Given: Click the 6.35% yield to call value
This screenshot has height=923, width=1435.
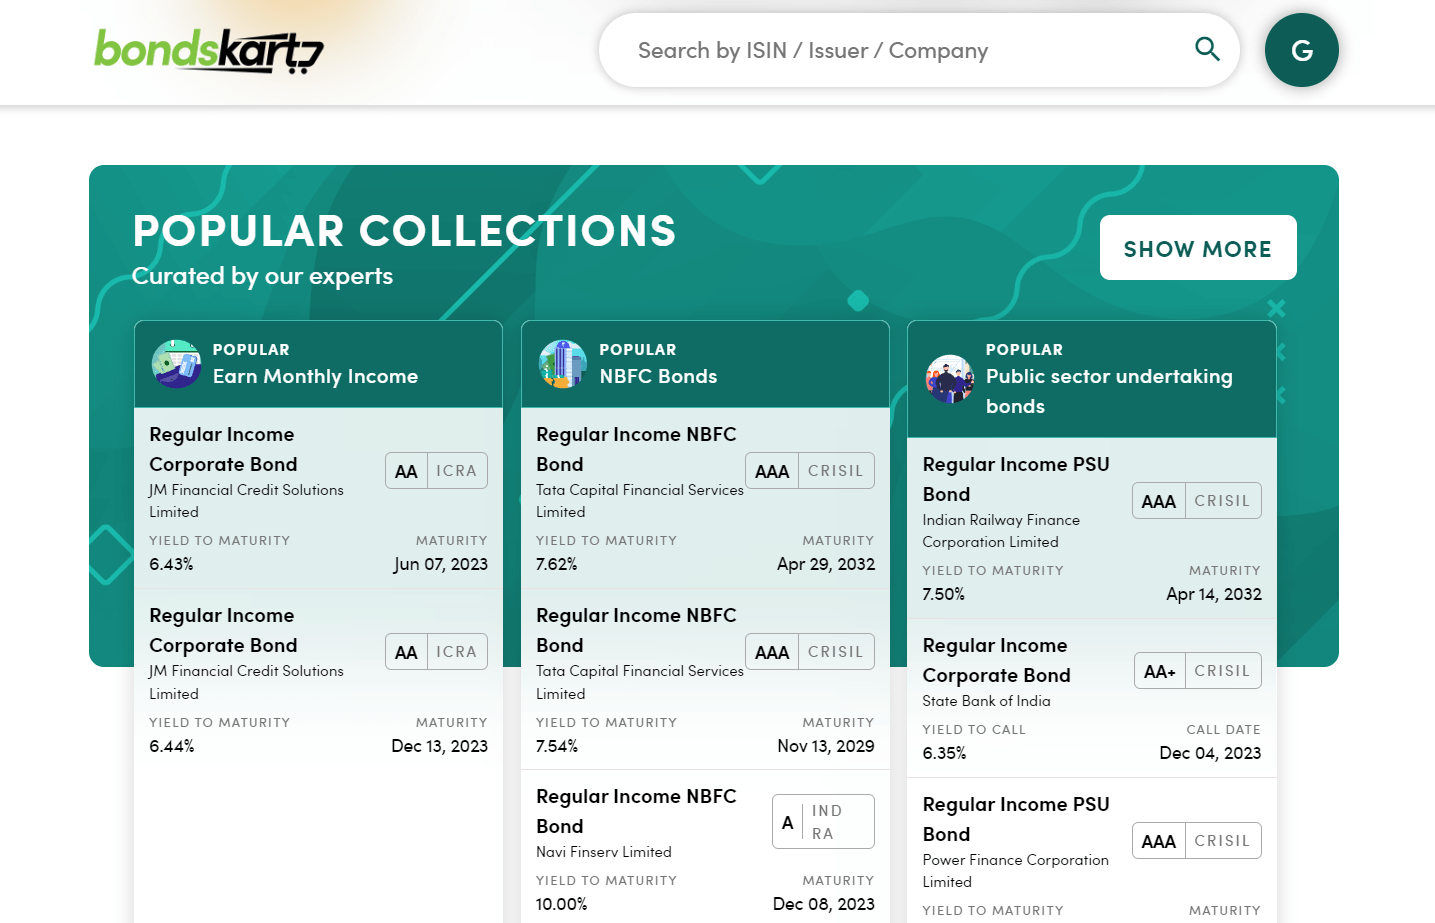Looking at the screenshot, I should click(x=944, y=753).
